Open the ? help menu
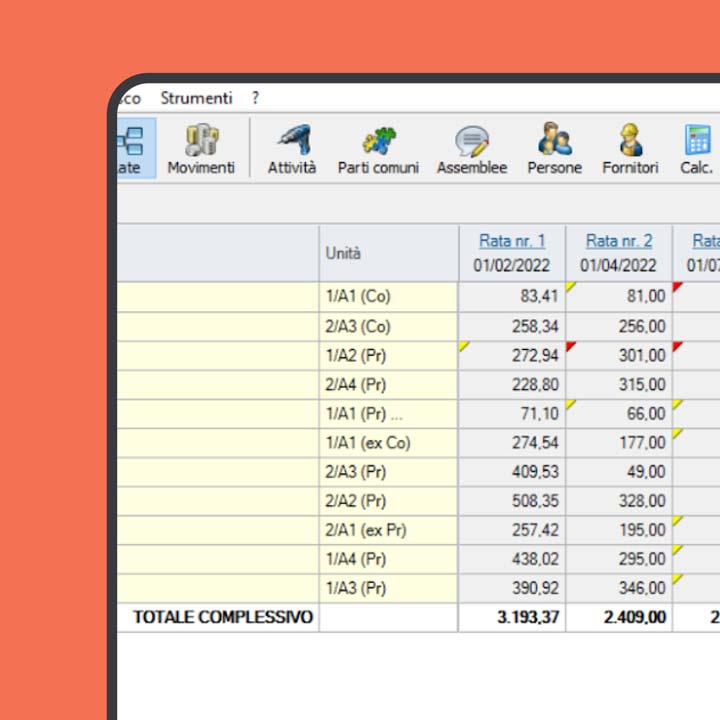 (255, 98)
